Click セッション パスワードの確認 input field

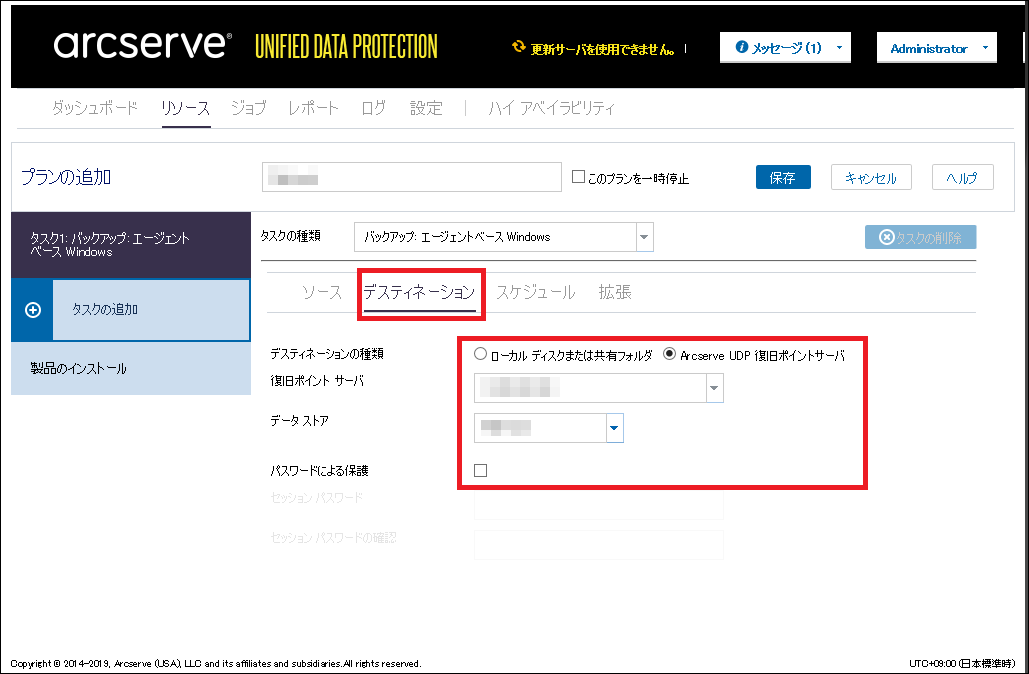tap(598, 545)
